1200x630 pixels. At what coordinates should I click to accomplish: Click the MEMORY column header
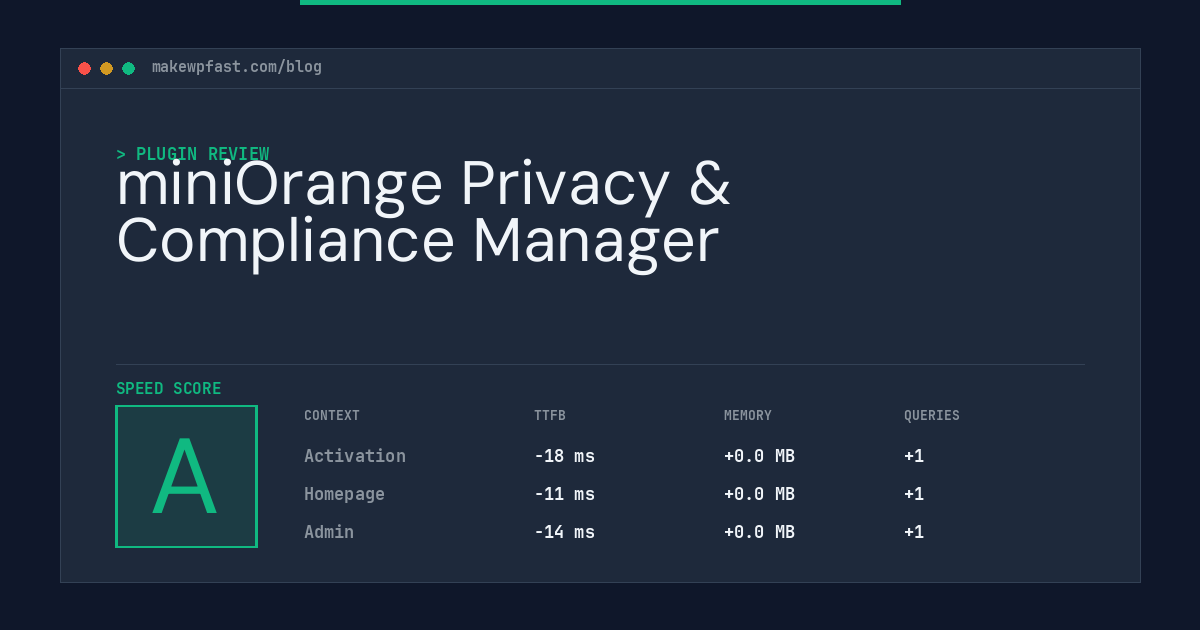[748, 416]
